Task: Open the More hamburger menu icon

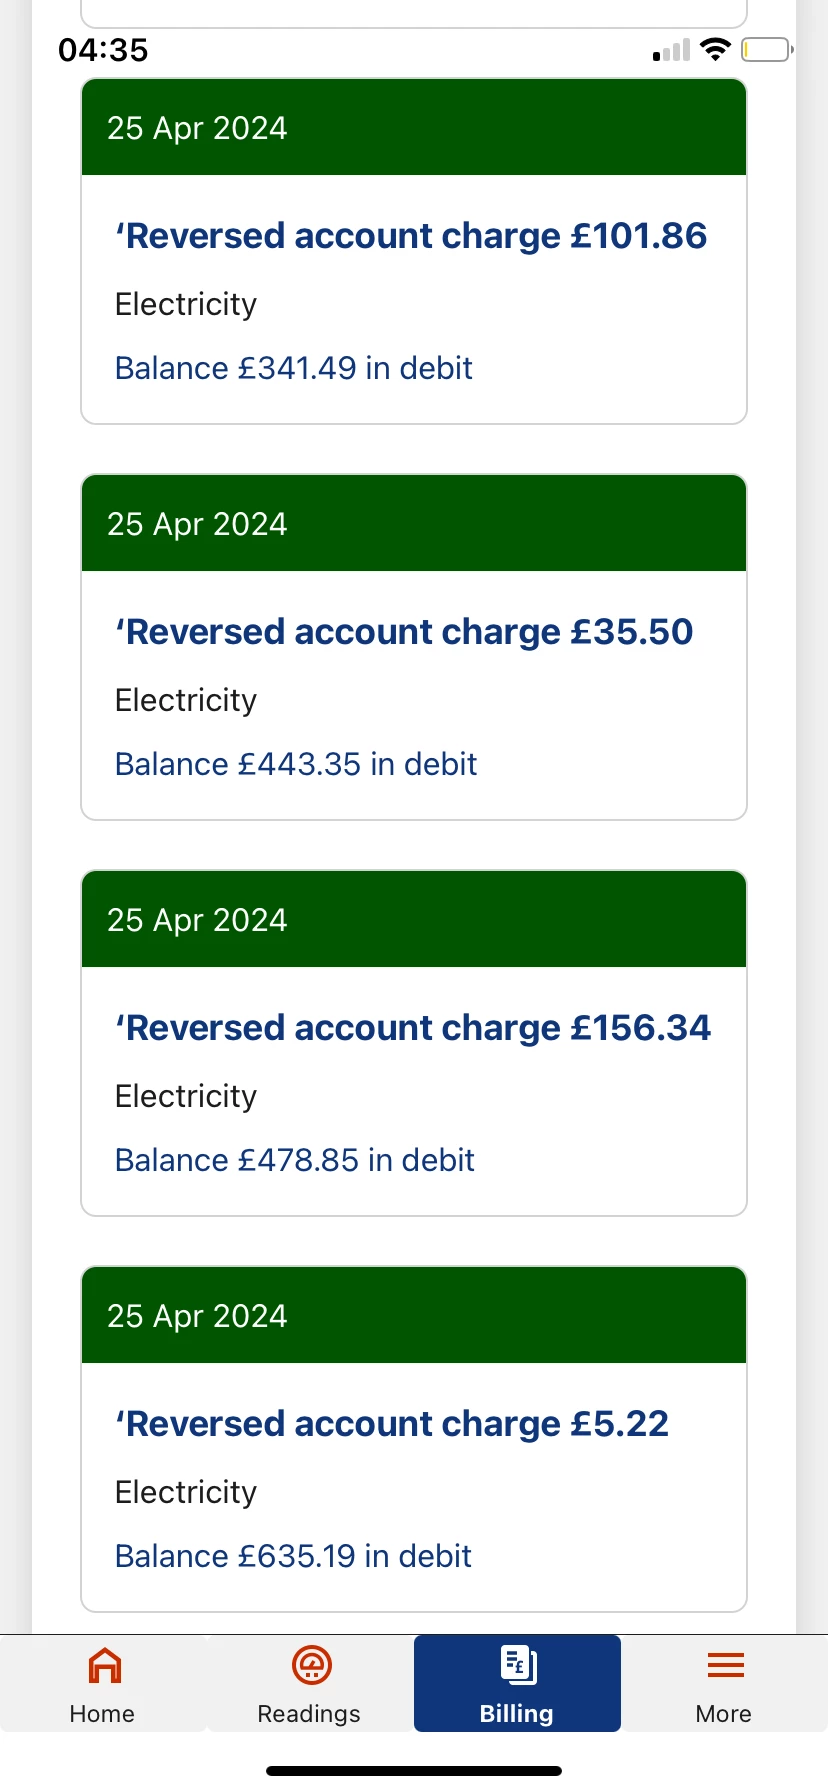Action: tap(725, 1666)
